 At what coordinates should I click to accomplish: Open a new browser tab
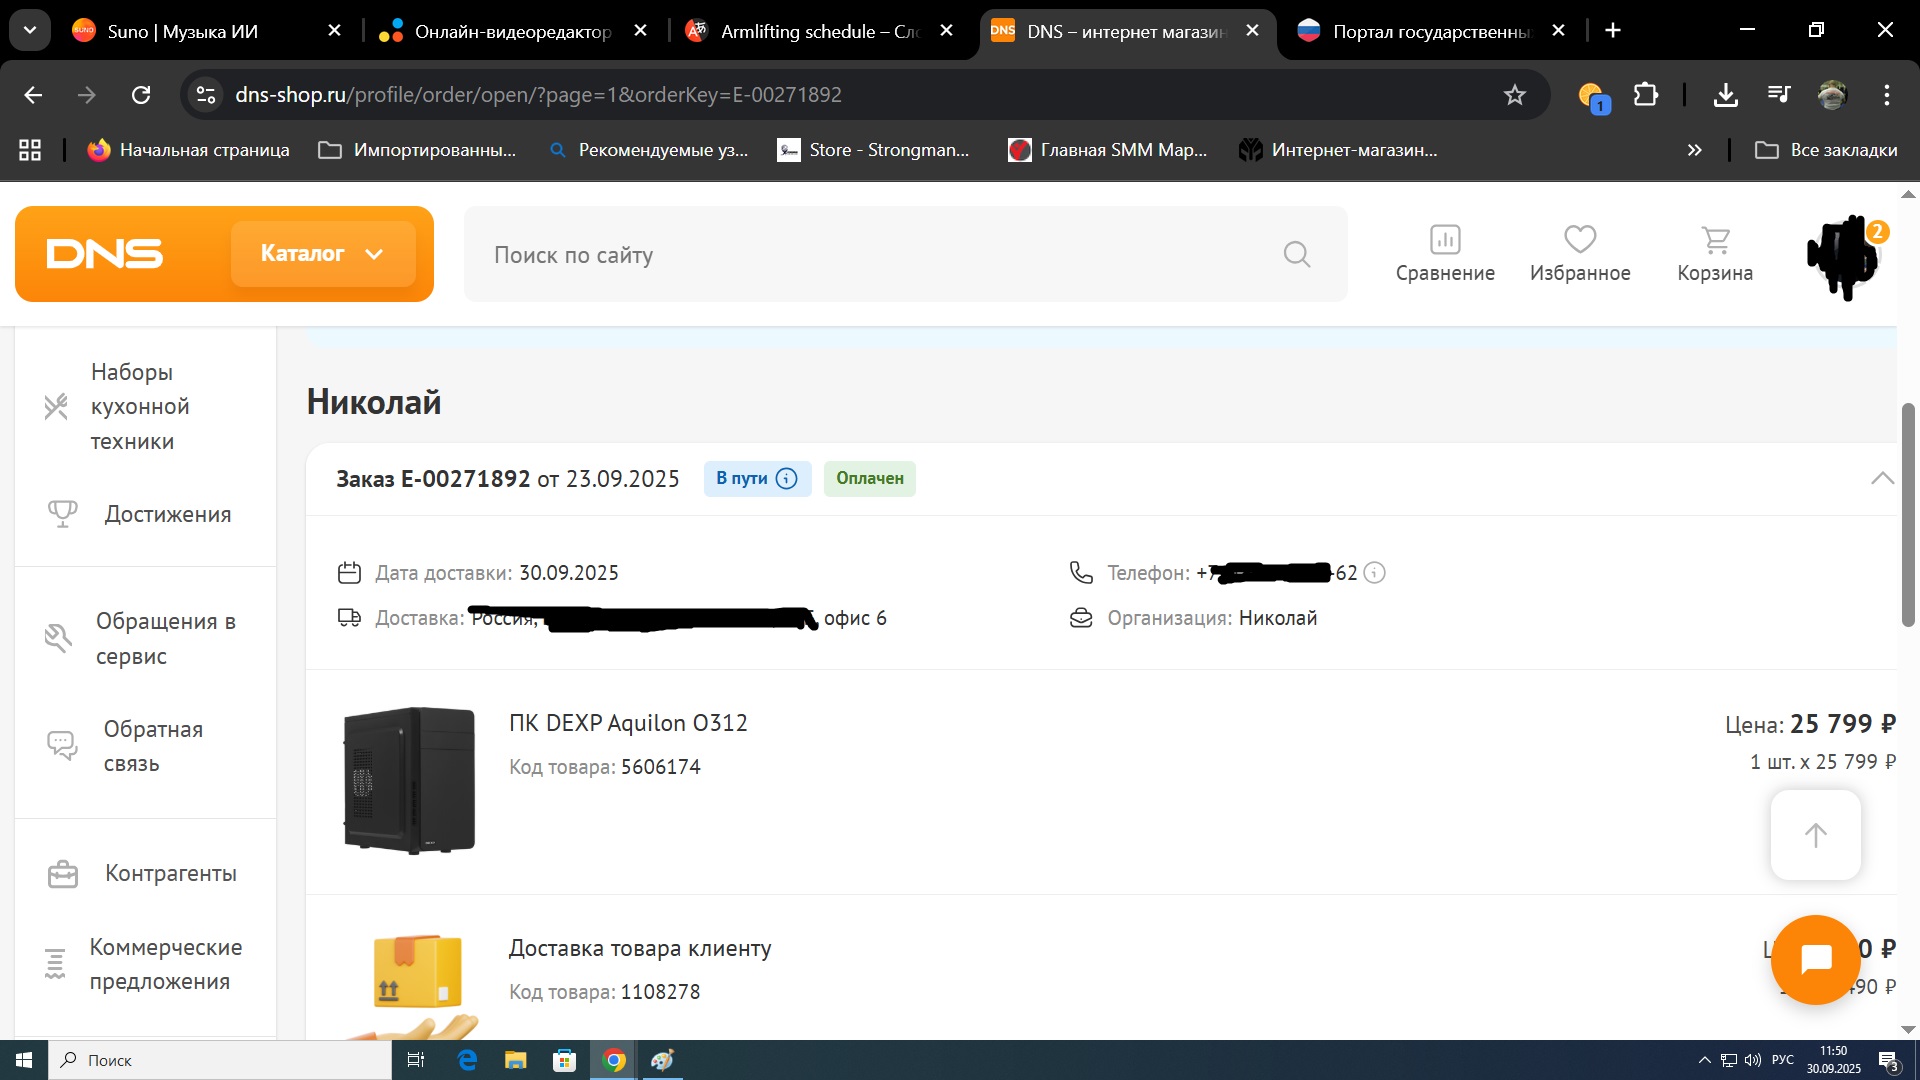pyautogui.click(x=1613, y=31)
